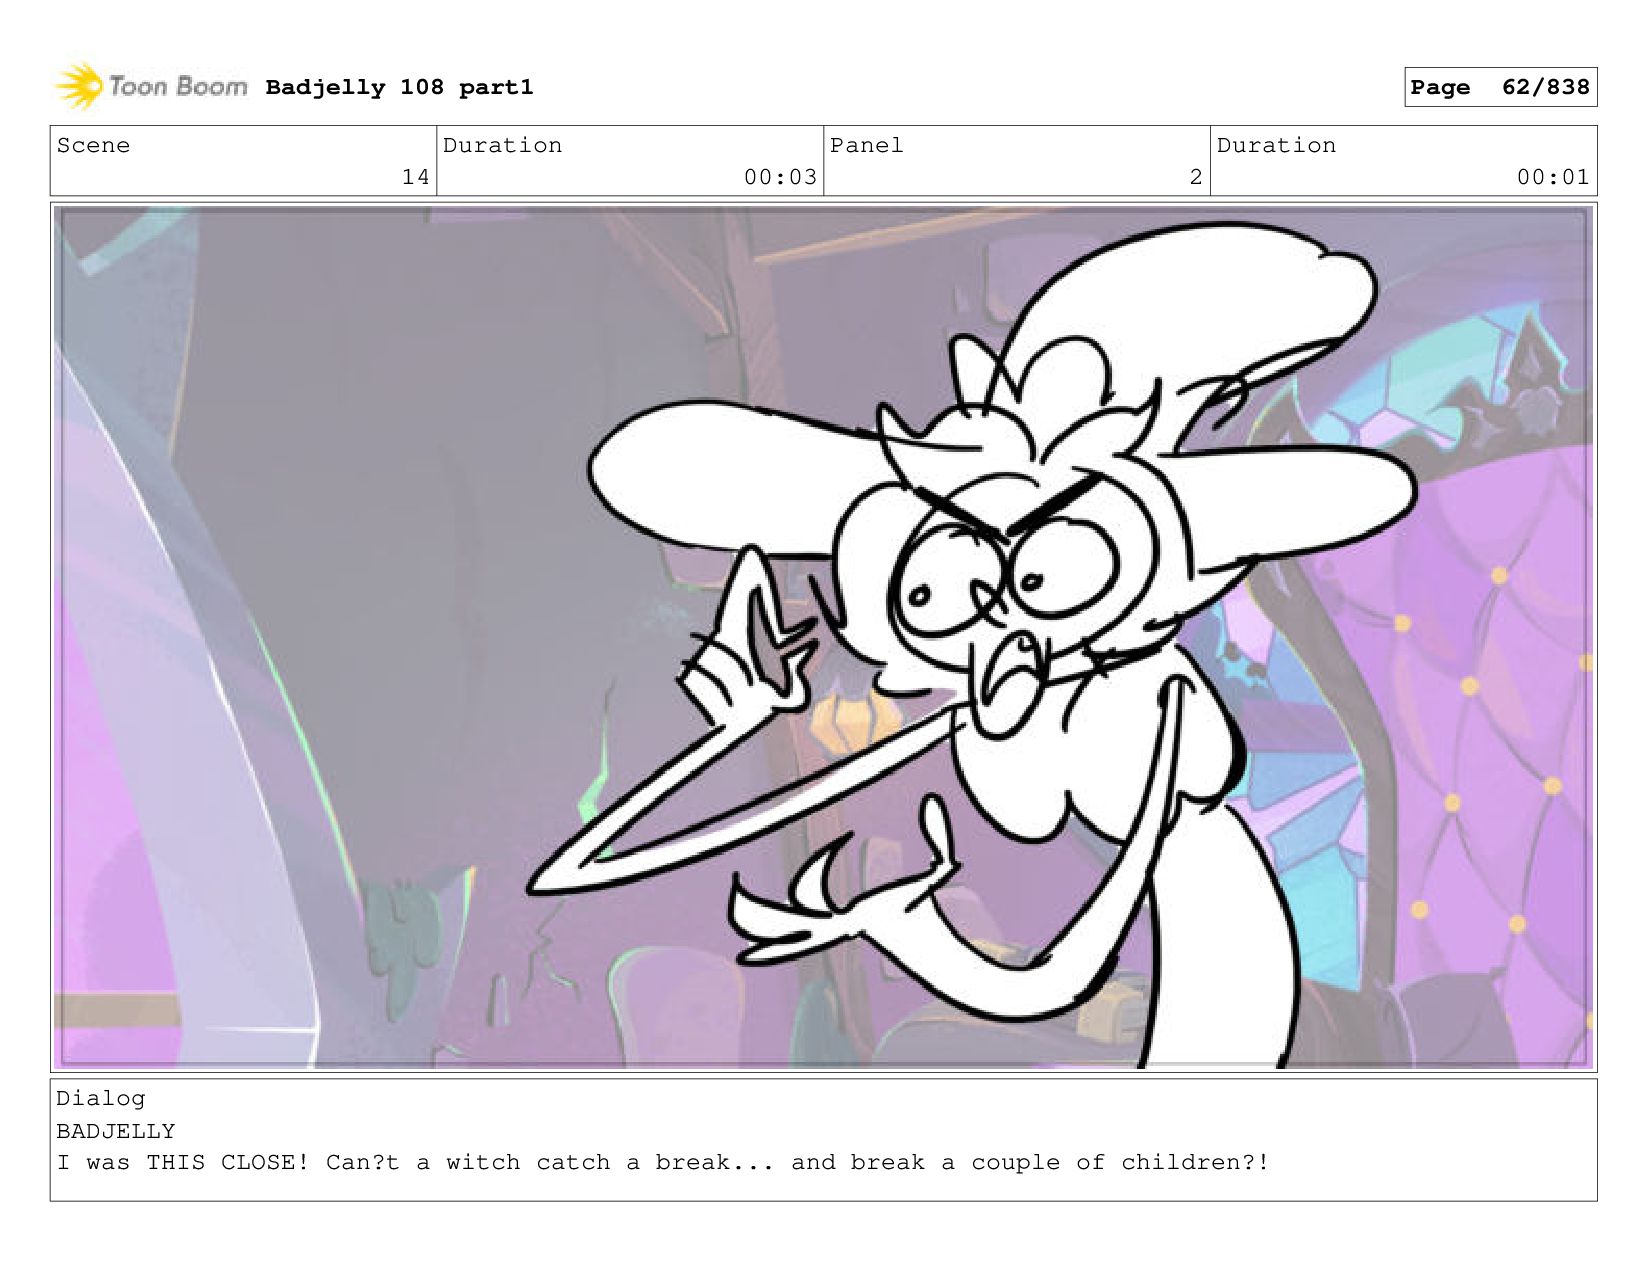Click the dialog line 'I was THIS CLOSE!'
This screenshot has width=1648, height=1276.
coord(183,1162)
